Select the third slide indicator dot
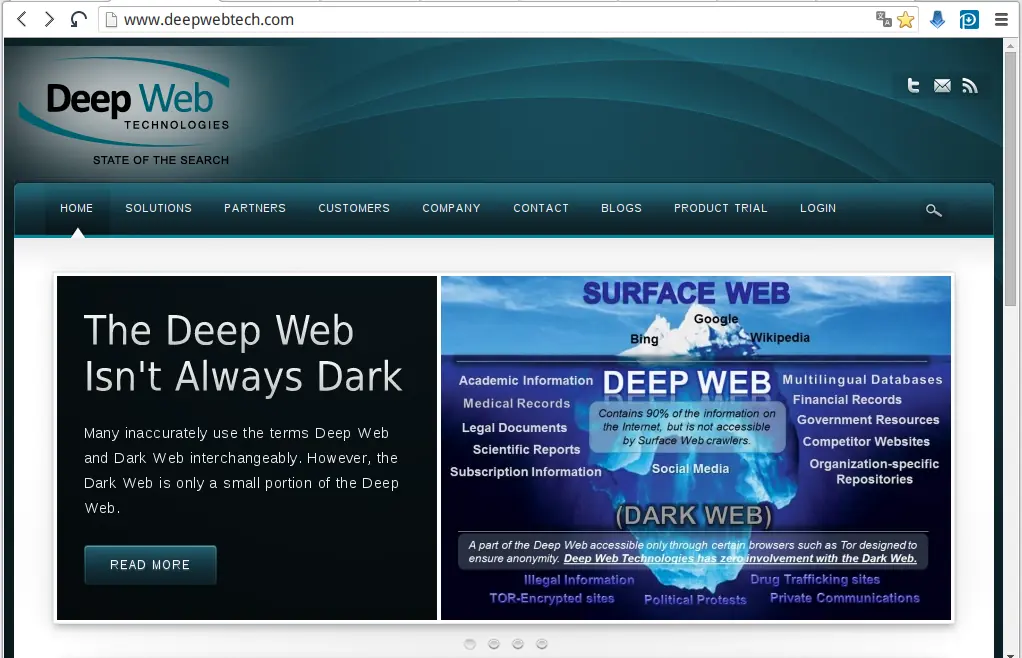The width and height of the screenshot is (1022, 658). [x=518, y=644]
